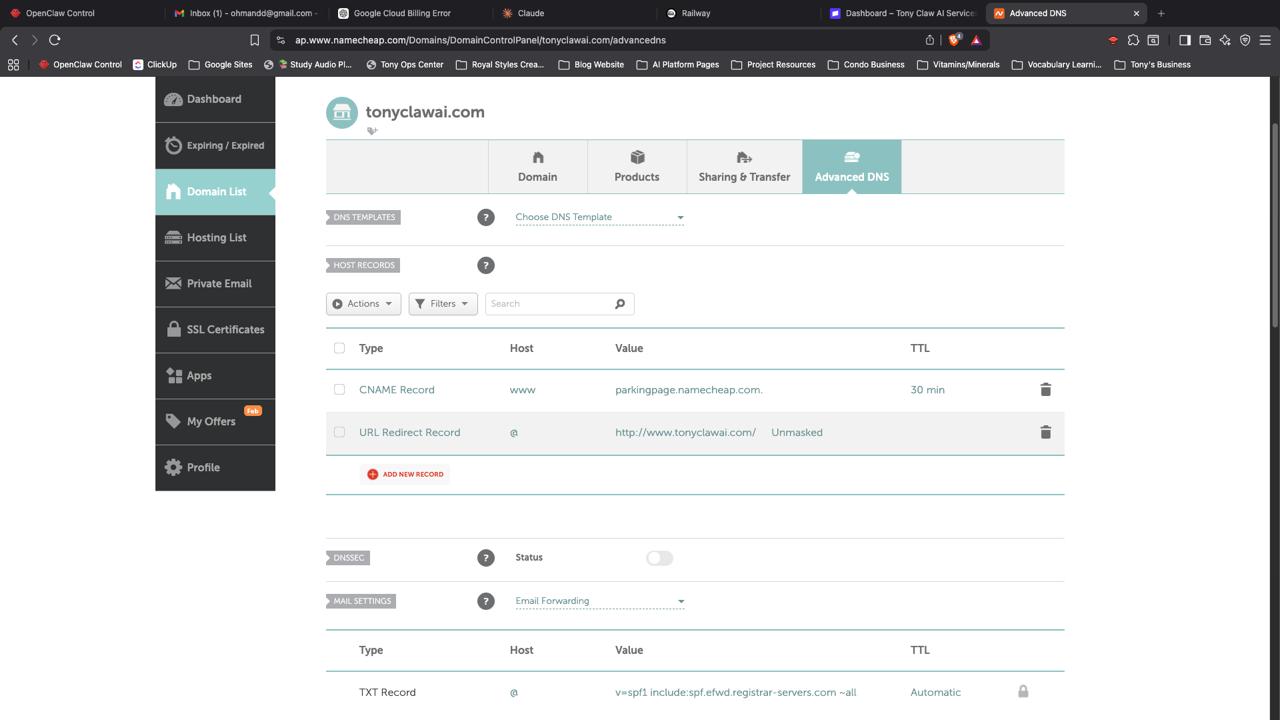Click the DNS Templates help question mark
1280x720 pixels.
(486, 217)
